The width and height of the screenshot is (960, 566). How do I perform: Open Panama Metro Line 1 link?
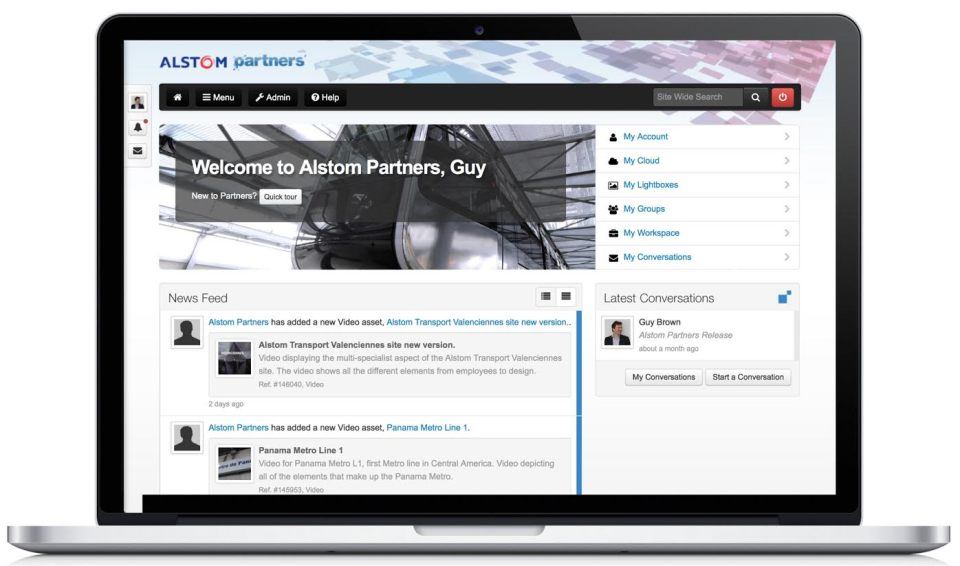427,428
